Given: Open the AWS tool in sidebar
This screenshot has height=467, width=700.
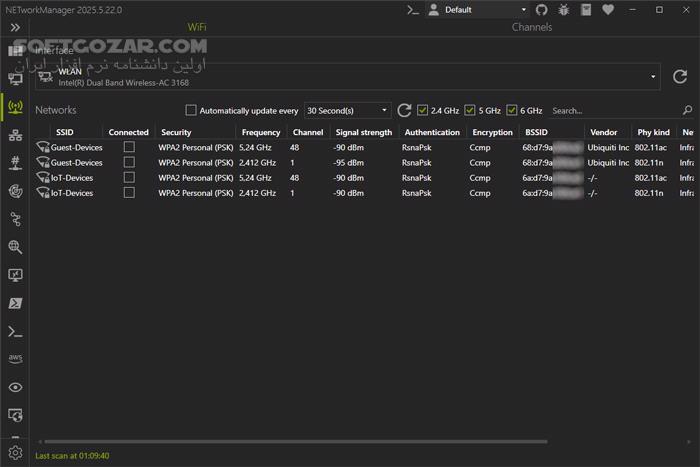Looking at the screenshot, I should 15,358.
